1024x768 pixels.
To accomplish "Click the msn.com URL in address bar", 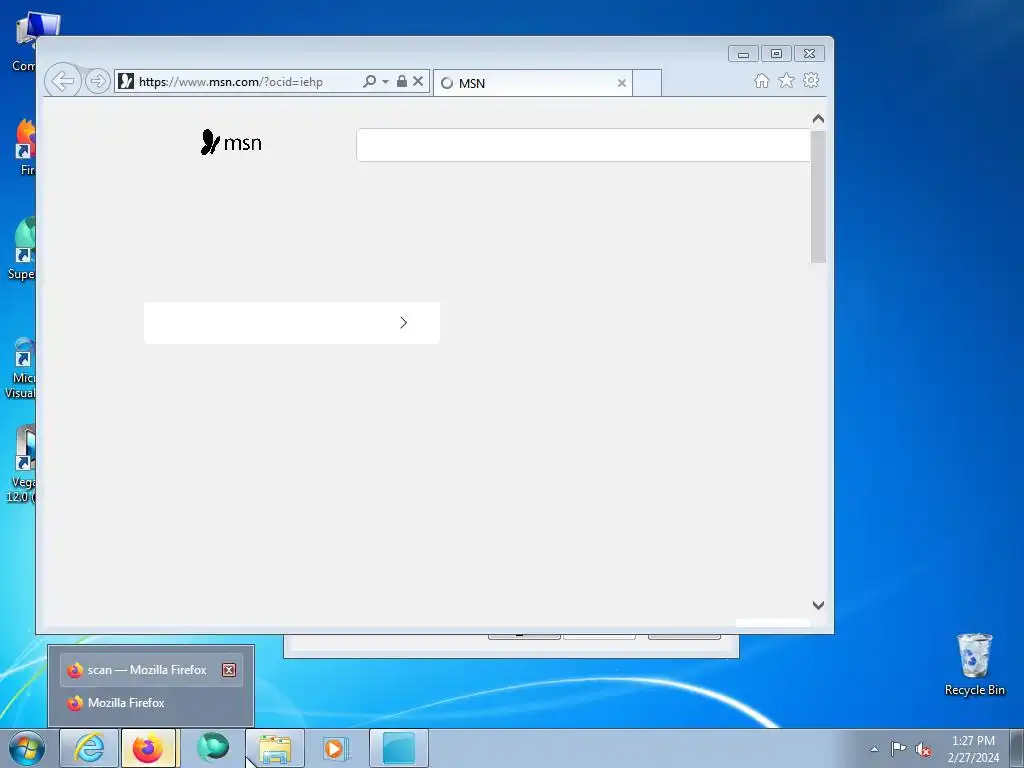I will point(231,82).
